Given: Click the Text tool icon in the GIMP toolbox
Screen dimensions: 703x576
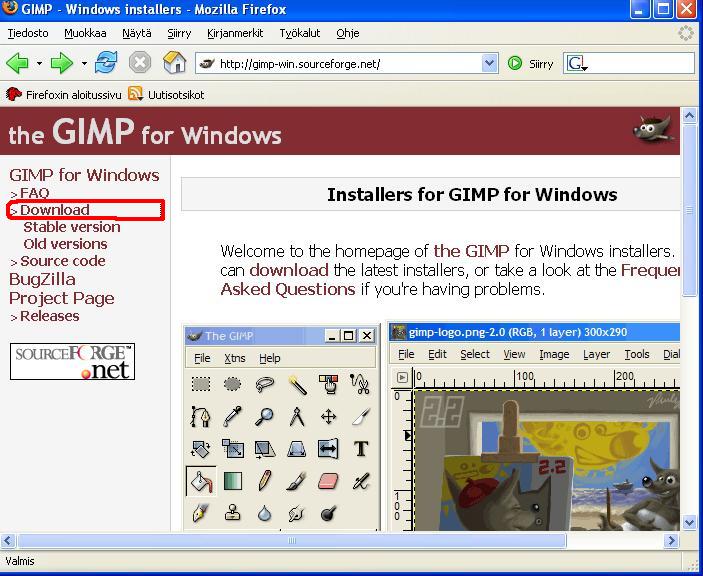Looking at the screenshot, I should tap(361, 449).
